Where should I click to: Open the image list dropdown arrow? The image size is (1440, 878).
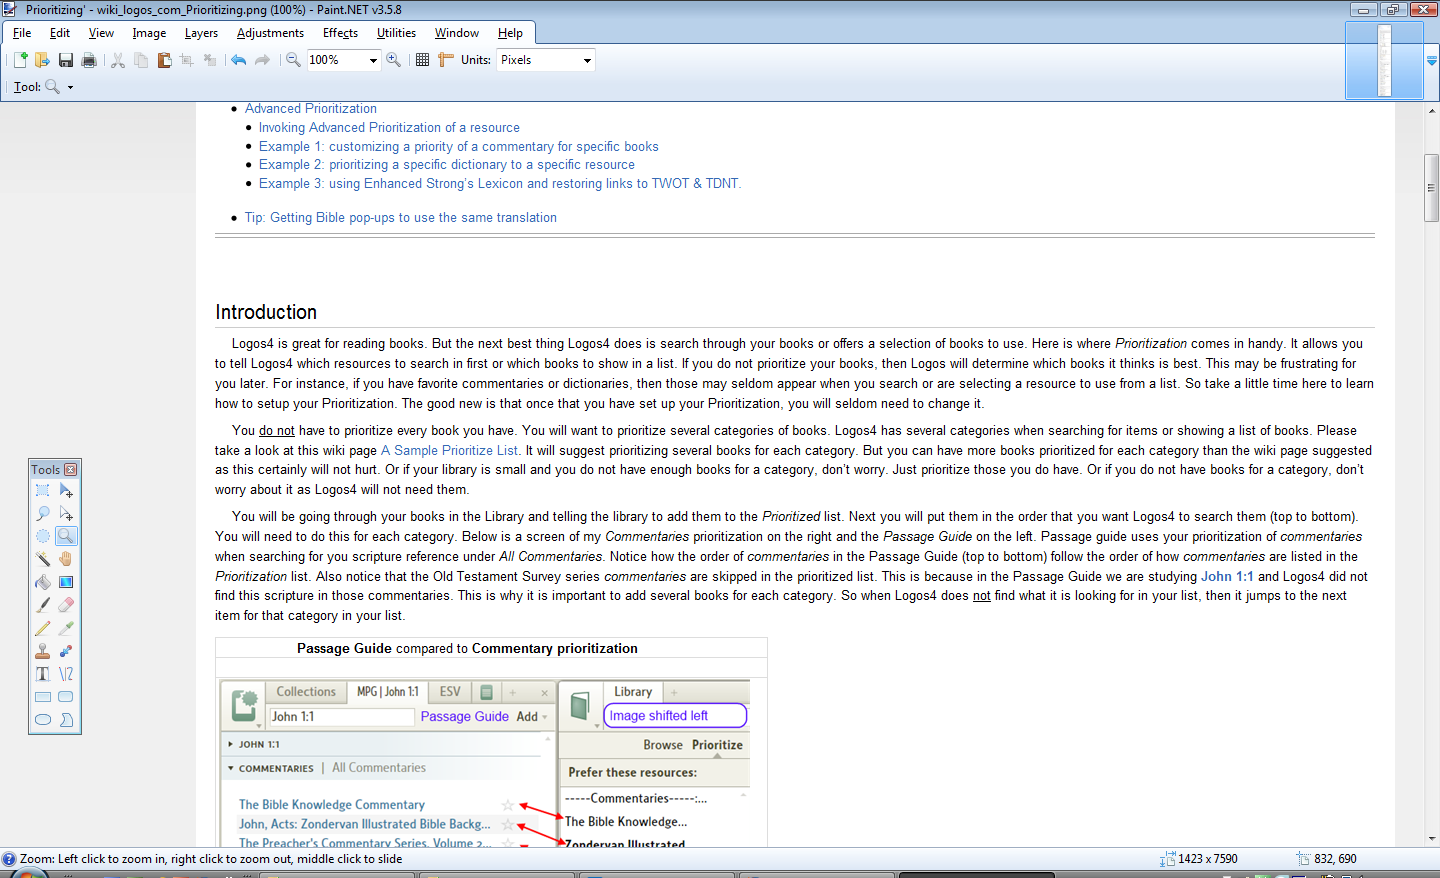[x=1432, y=61]
